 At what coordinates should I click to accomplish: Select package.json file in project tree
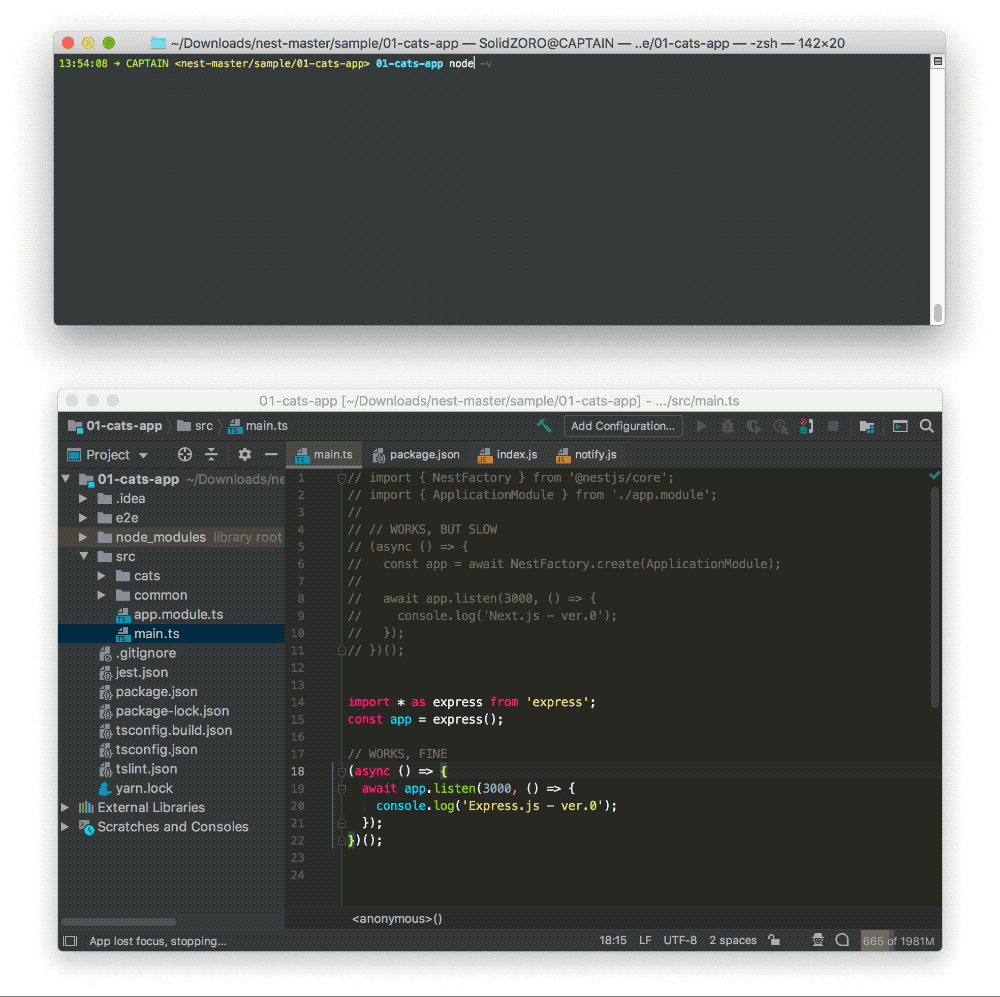(x=149, y=691)
